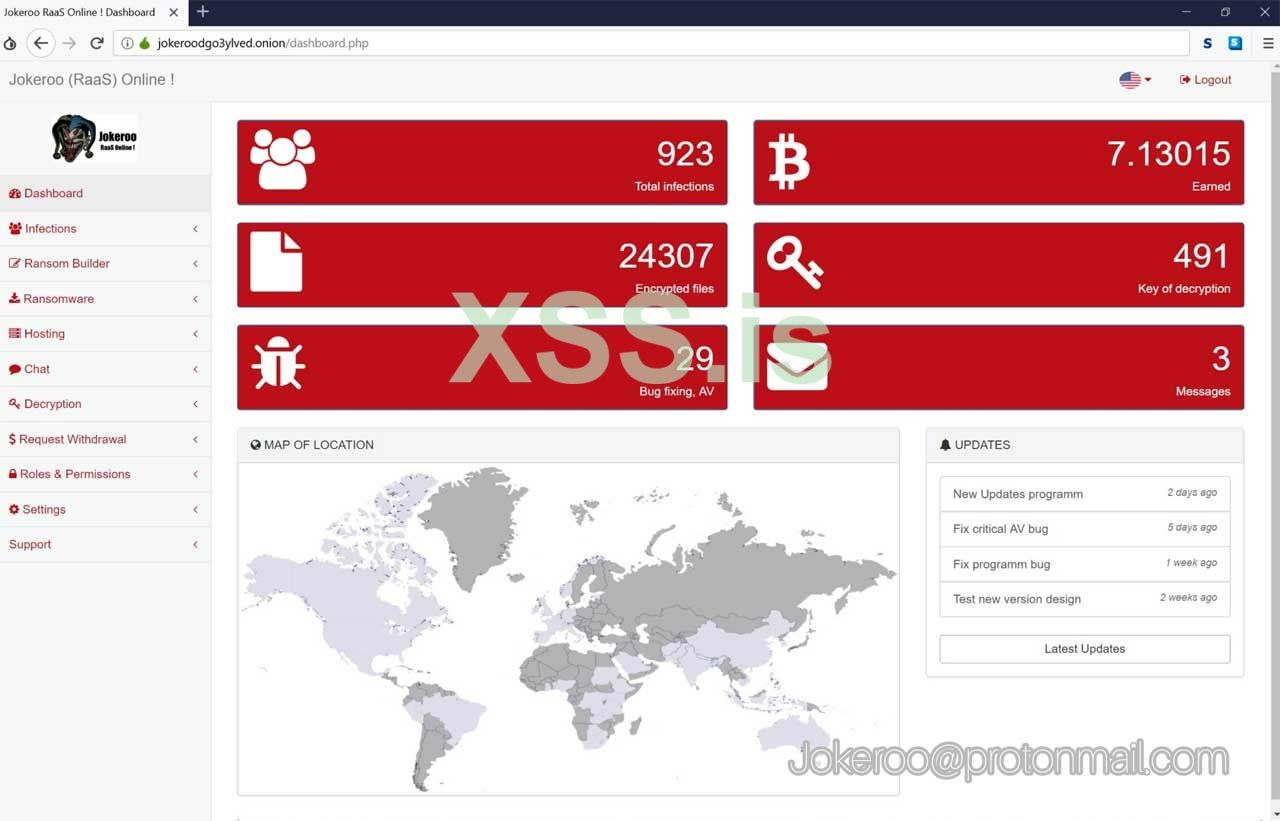Expand the Chat menu chevron
Screen dimensions: 1280x821
point(195,369)
